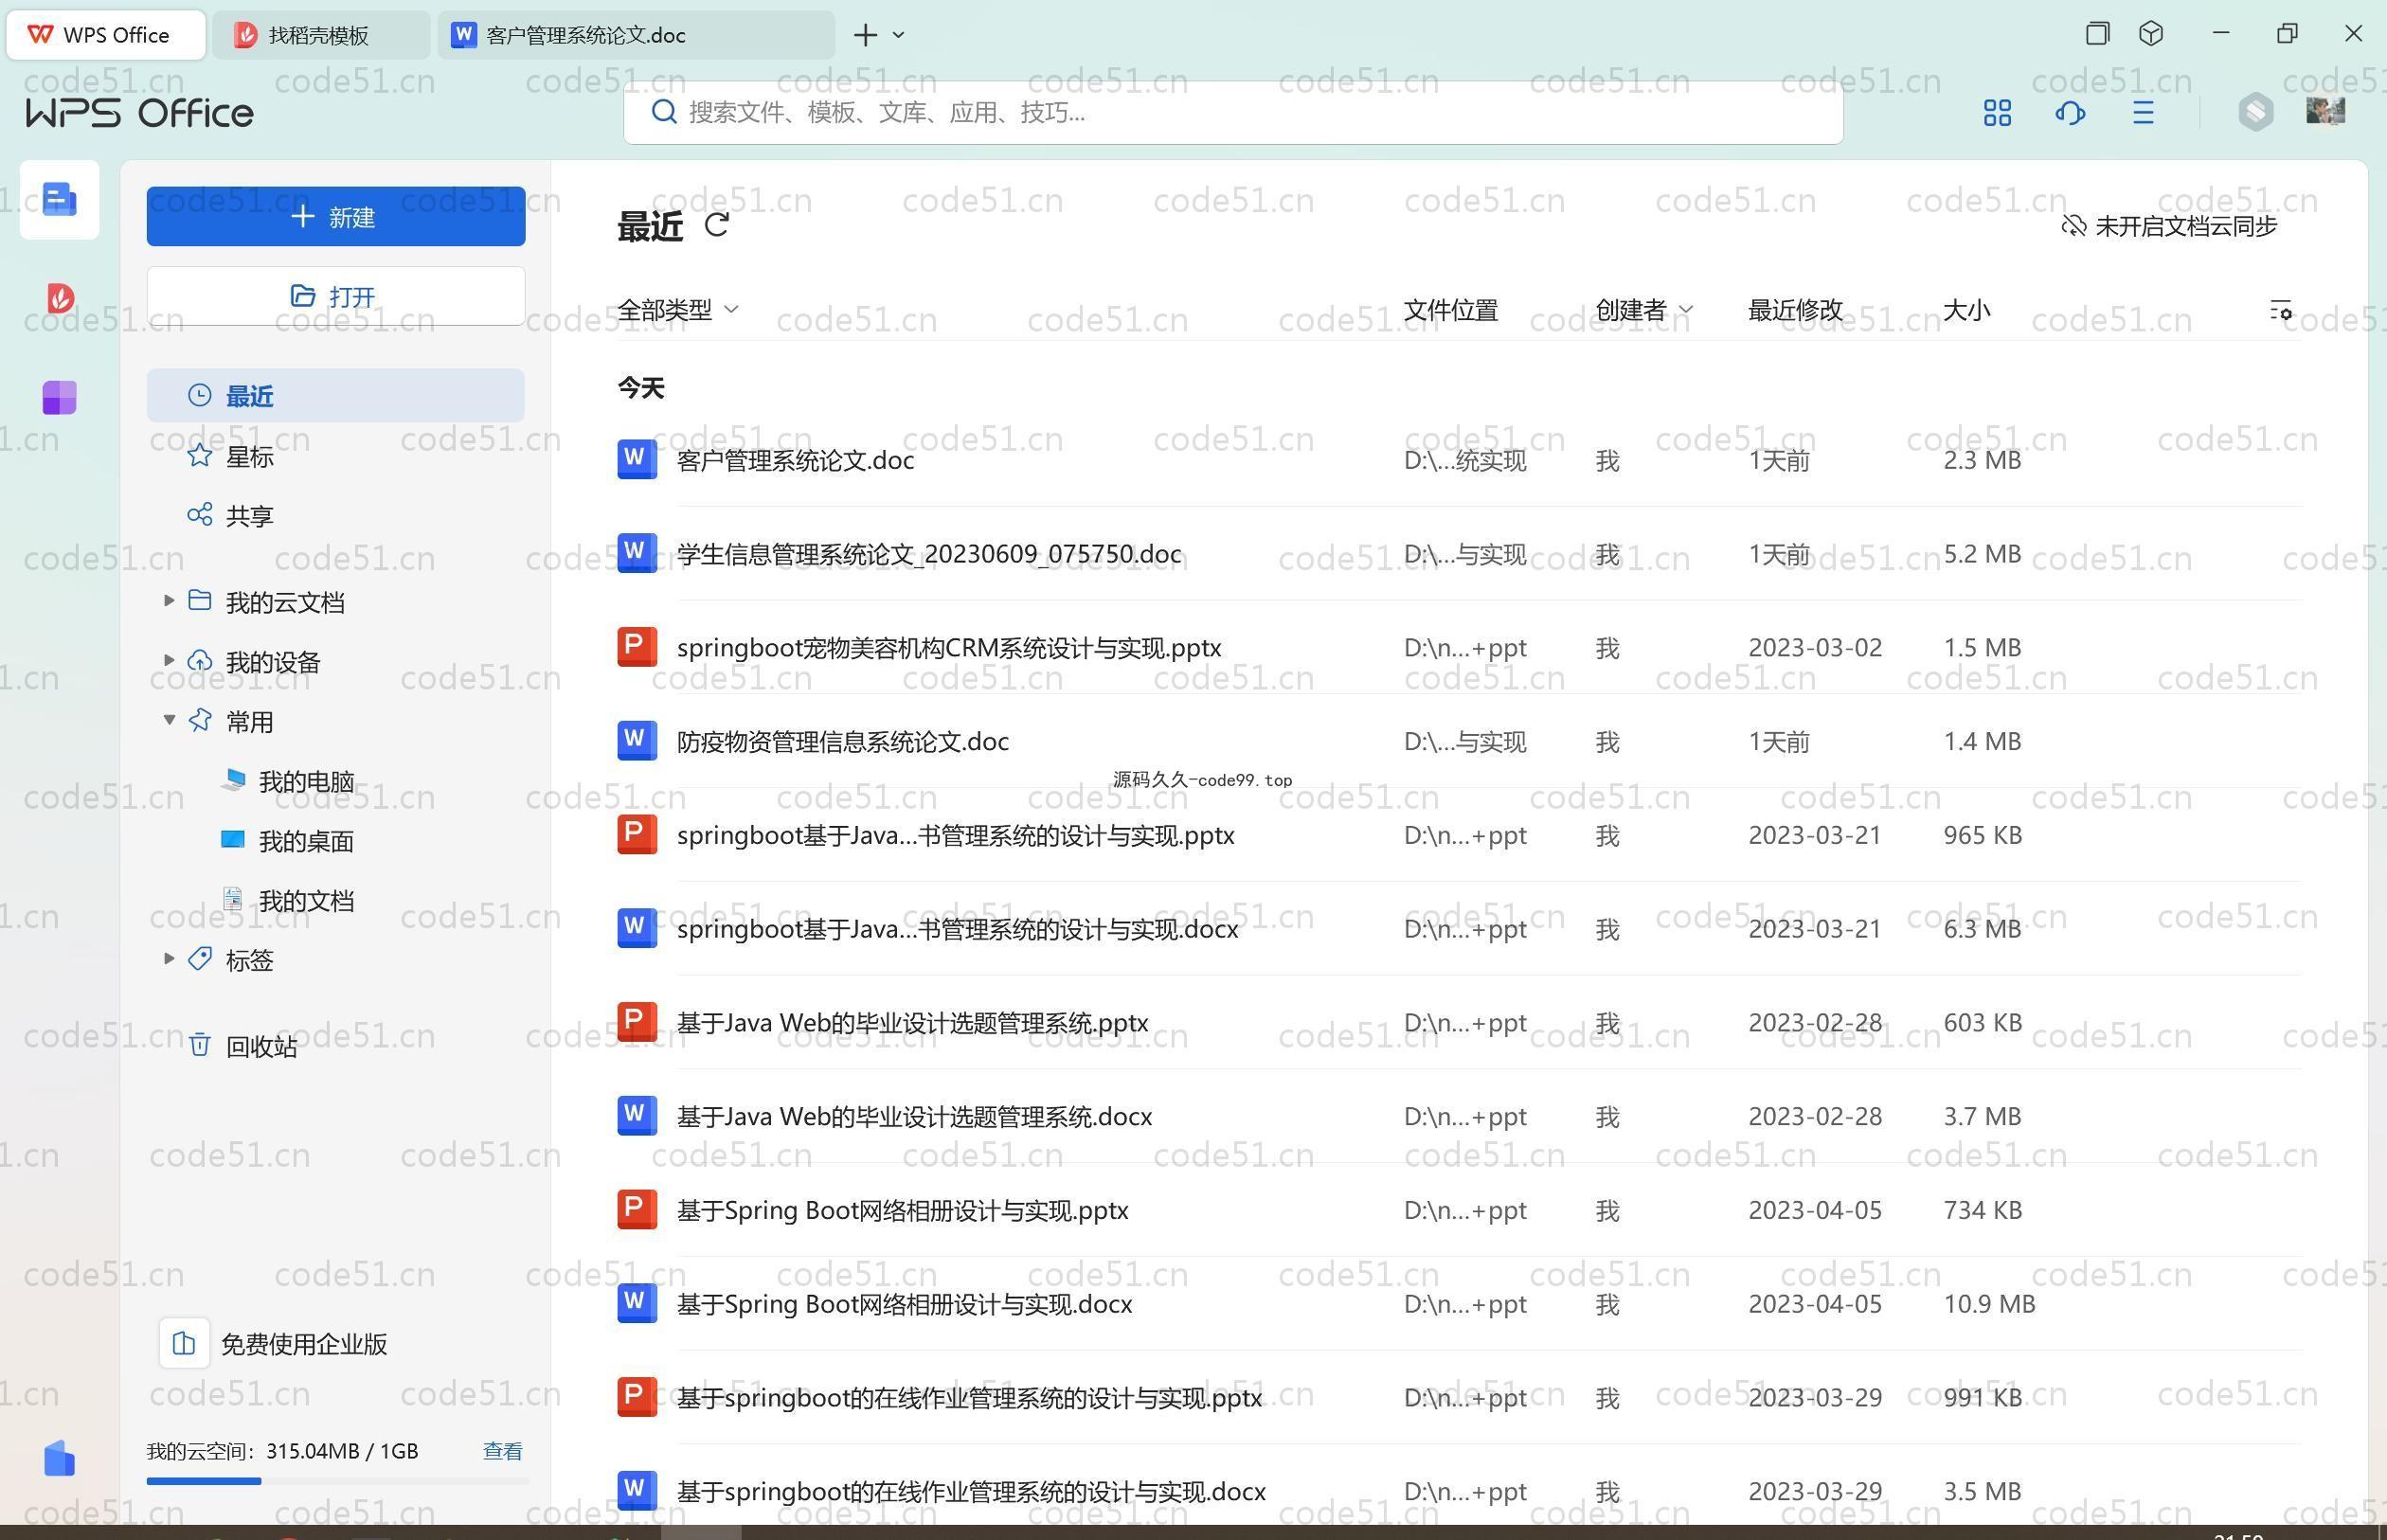Click the 查看 cloud space link
Image resolution: width=2387 pixels, height=1540 pixels.
502,1451
